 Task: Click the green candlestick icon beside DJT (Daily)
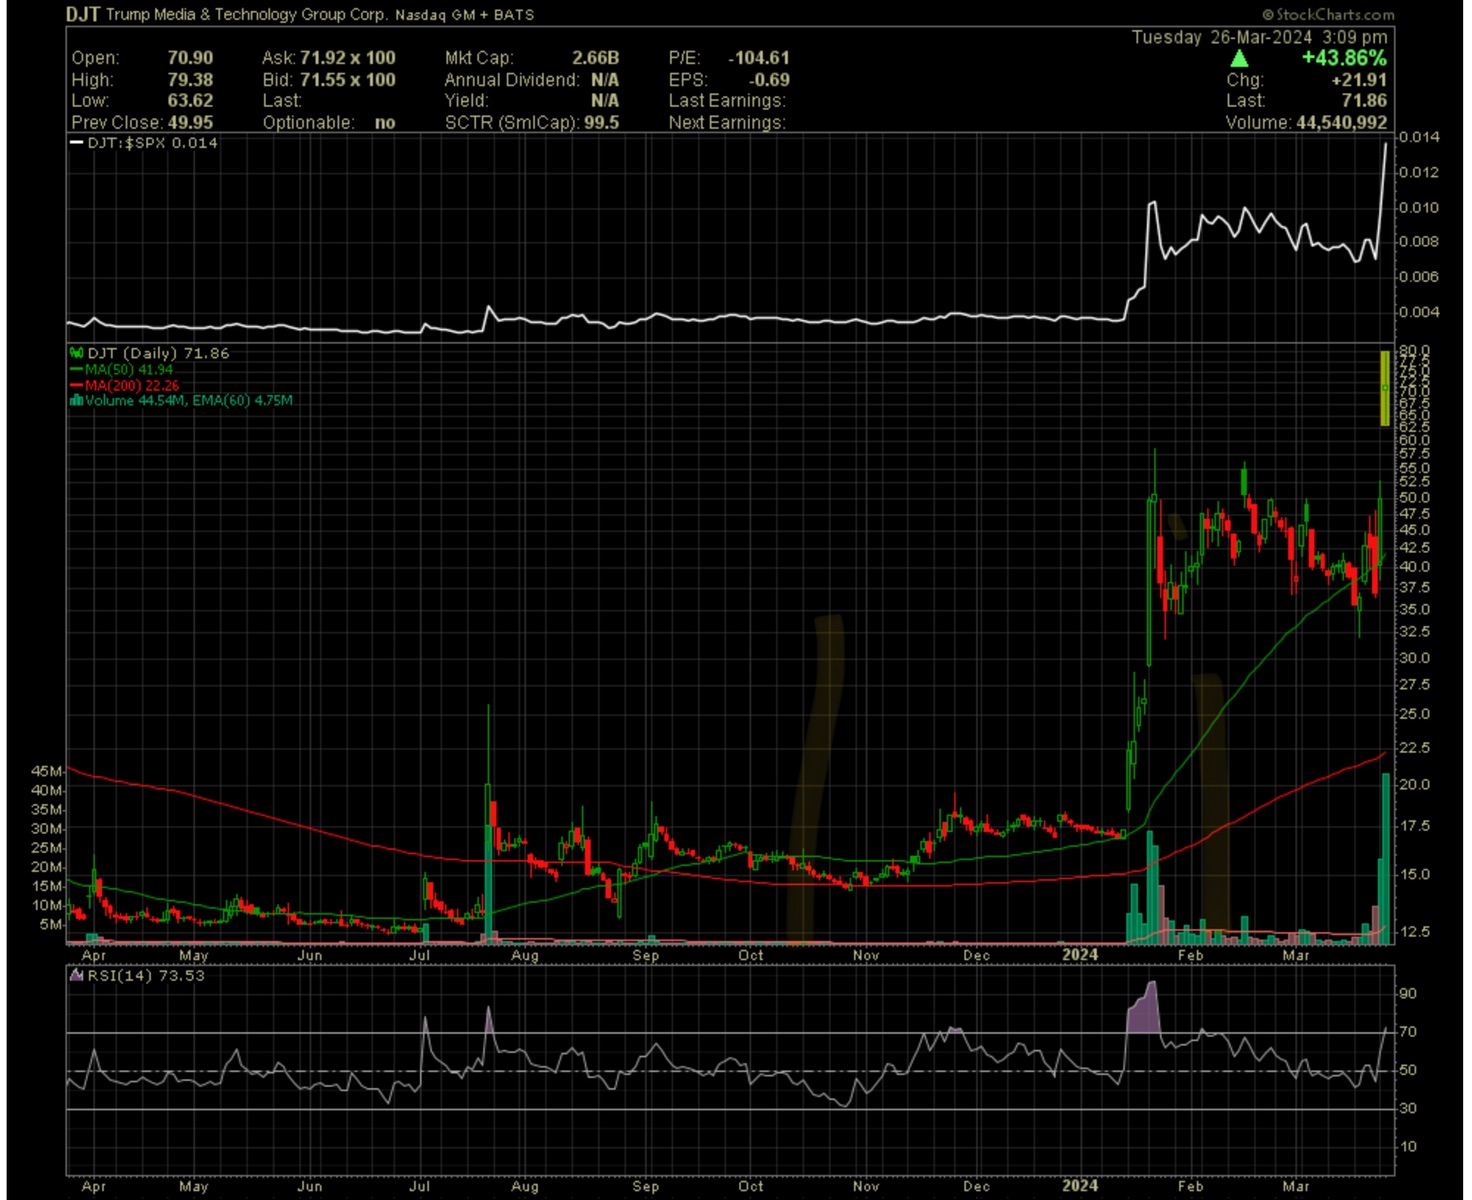[76, 353]
